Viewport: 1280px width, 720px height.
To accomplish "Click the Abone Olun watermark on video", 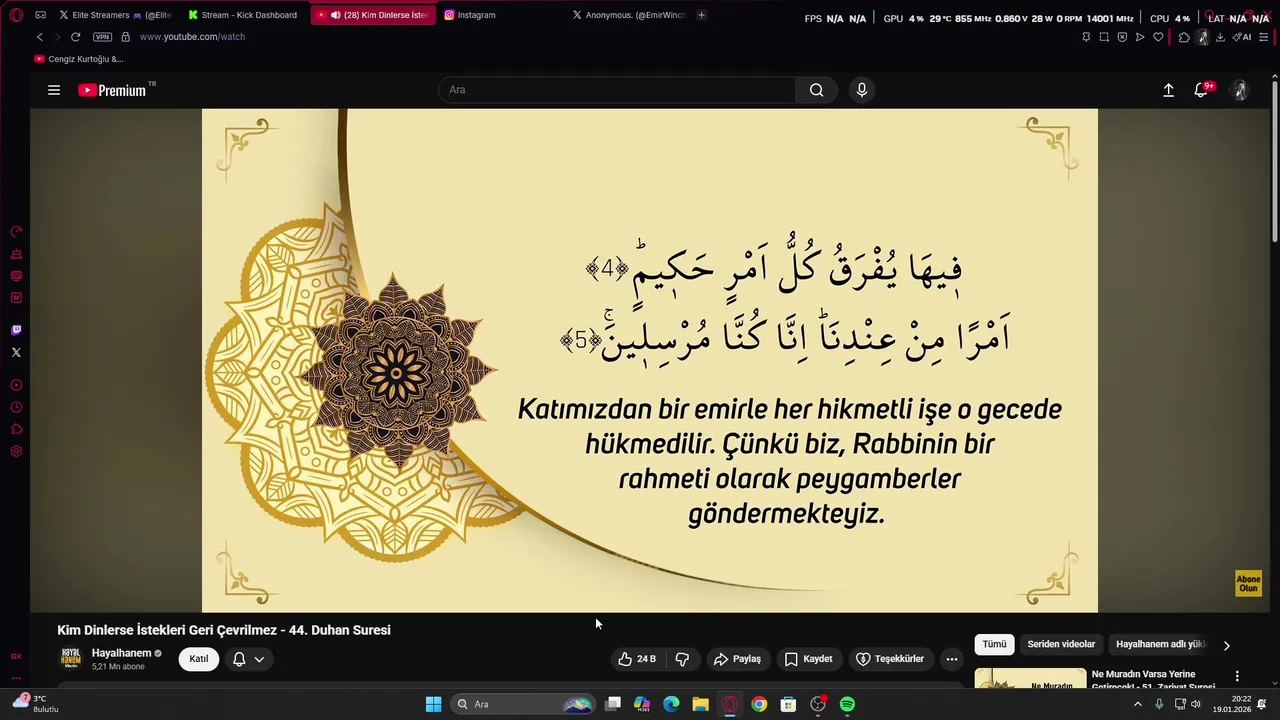I will 1248,583.
